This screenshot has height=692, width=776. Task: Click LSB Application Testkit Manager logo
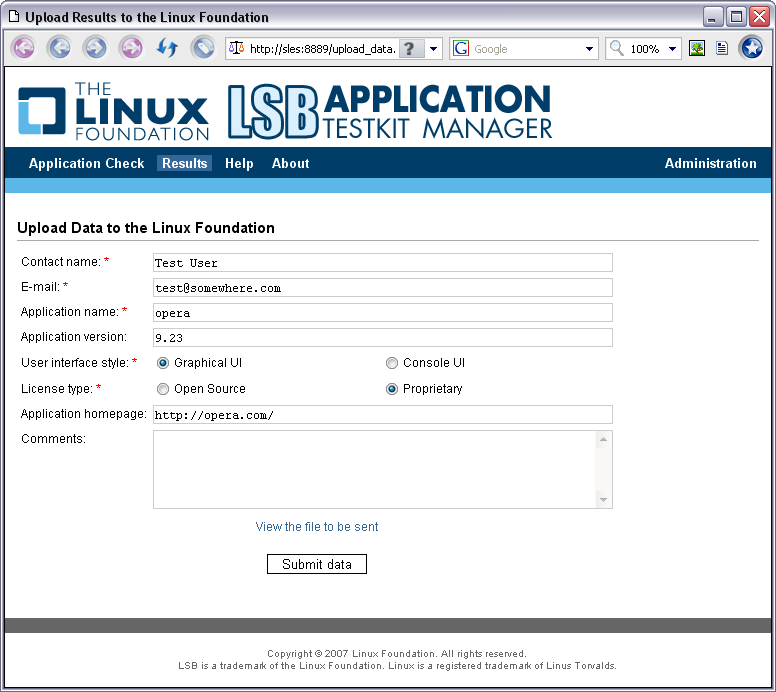[x=389, y=111]
